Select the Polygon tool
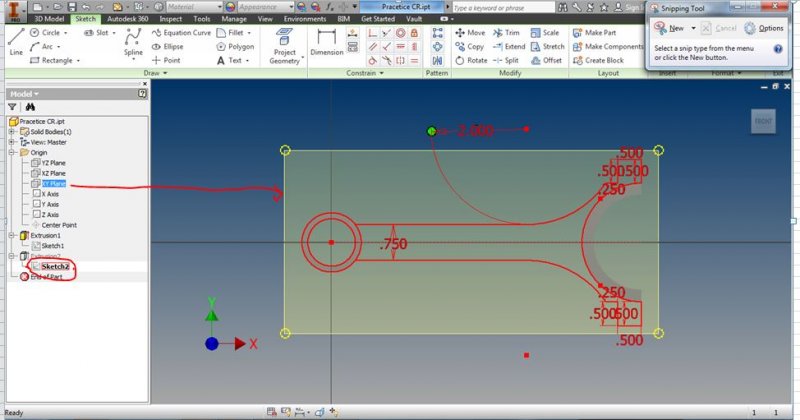 point(235,46)
